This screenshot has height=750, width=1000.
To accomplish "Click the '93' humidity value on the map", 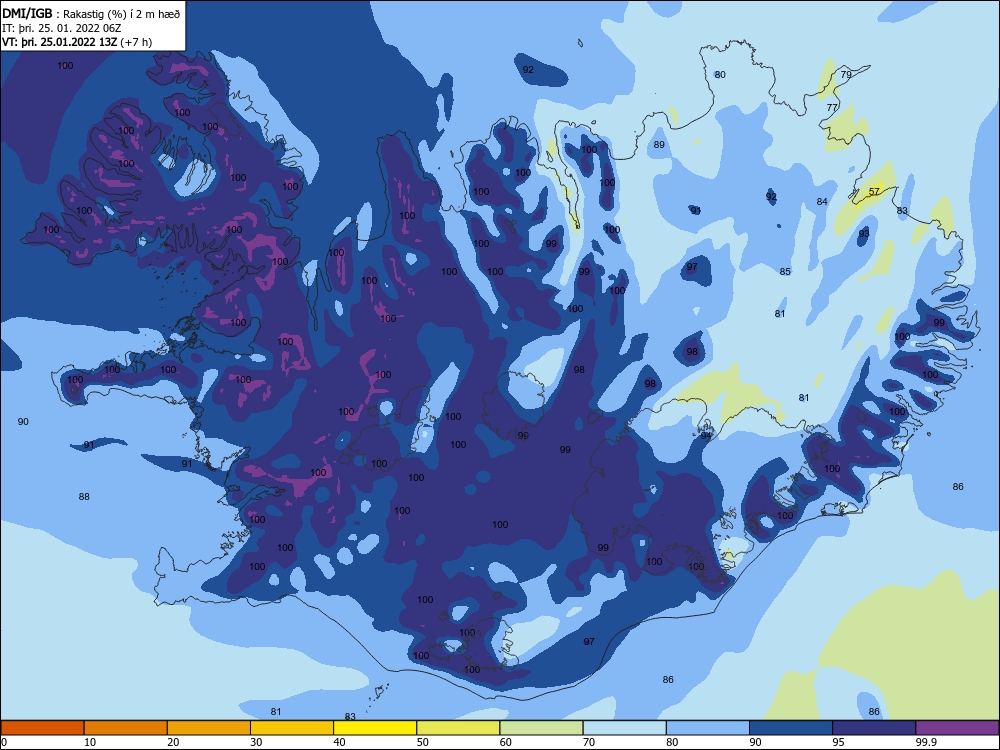I will pyautogui.click(x=864, y=233).
